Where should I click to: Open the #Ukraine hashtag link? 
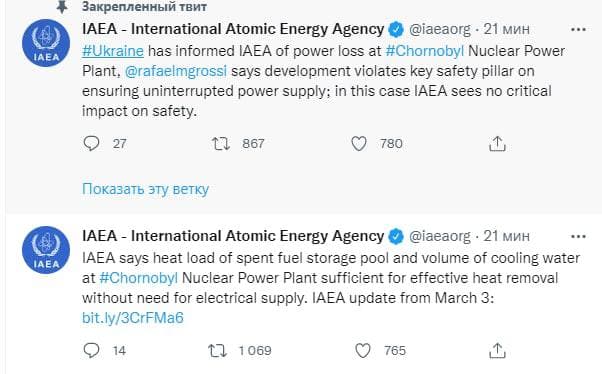click(x=113, y=51)
